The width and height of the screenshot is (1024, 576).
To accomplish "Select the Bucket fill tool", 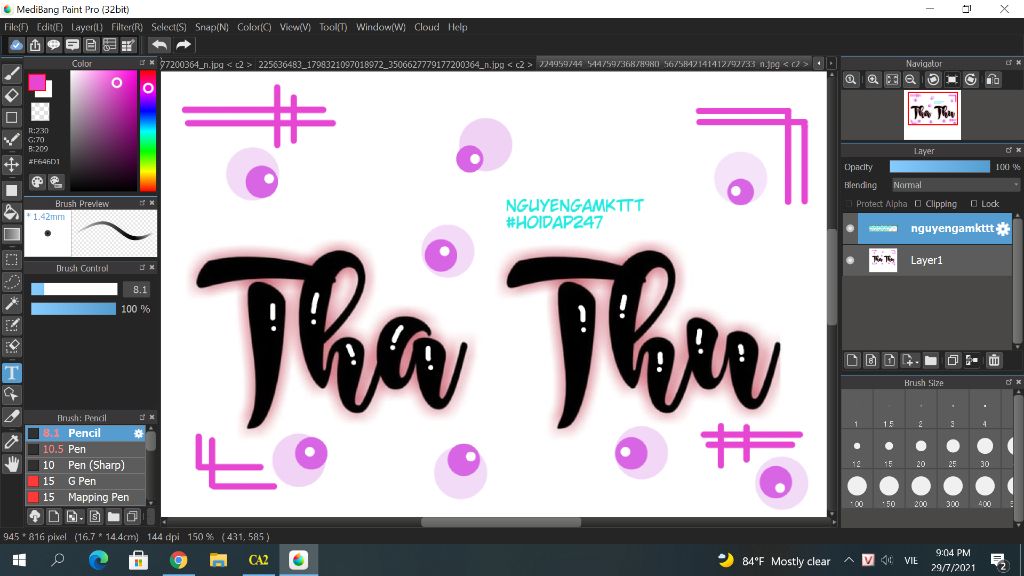I will [x=12, y=212].
